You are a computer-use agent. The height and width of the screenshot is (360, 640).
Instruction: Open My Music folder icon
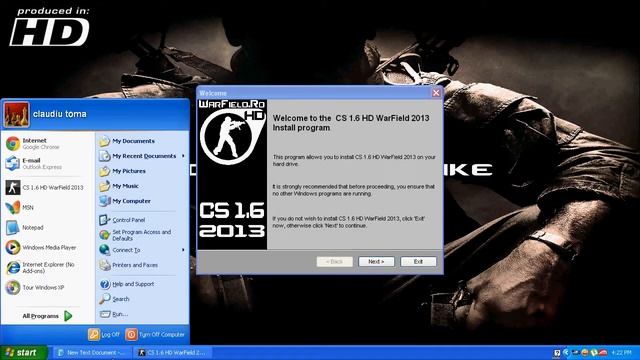104,186
